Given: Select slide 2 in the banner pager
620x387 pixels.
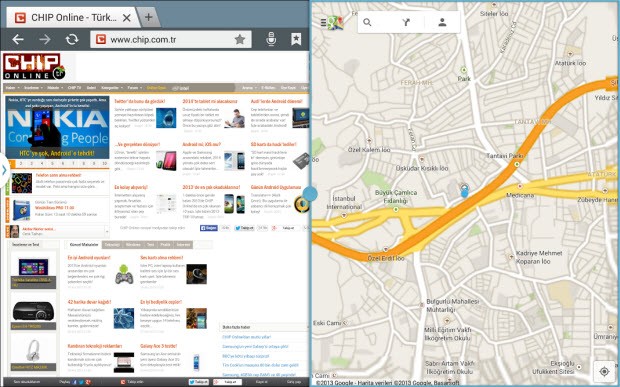Looking at the screenshot, I should [21, 163].
